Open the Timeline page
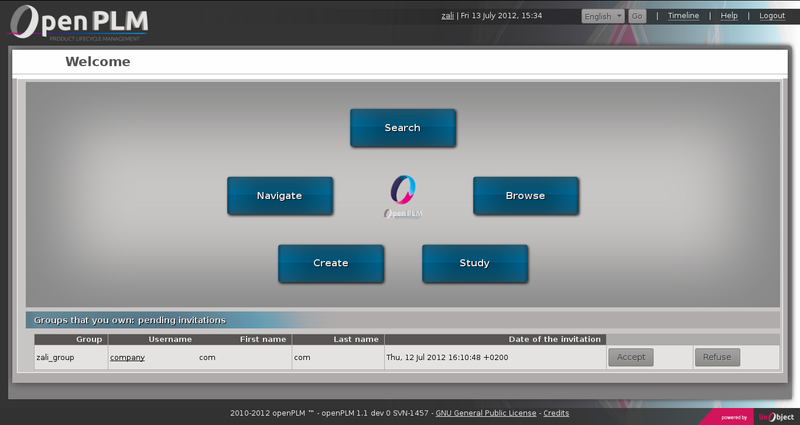Image resolution: width=800 pixels, height=425 pixels. 683,16
